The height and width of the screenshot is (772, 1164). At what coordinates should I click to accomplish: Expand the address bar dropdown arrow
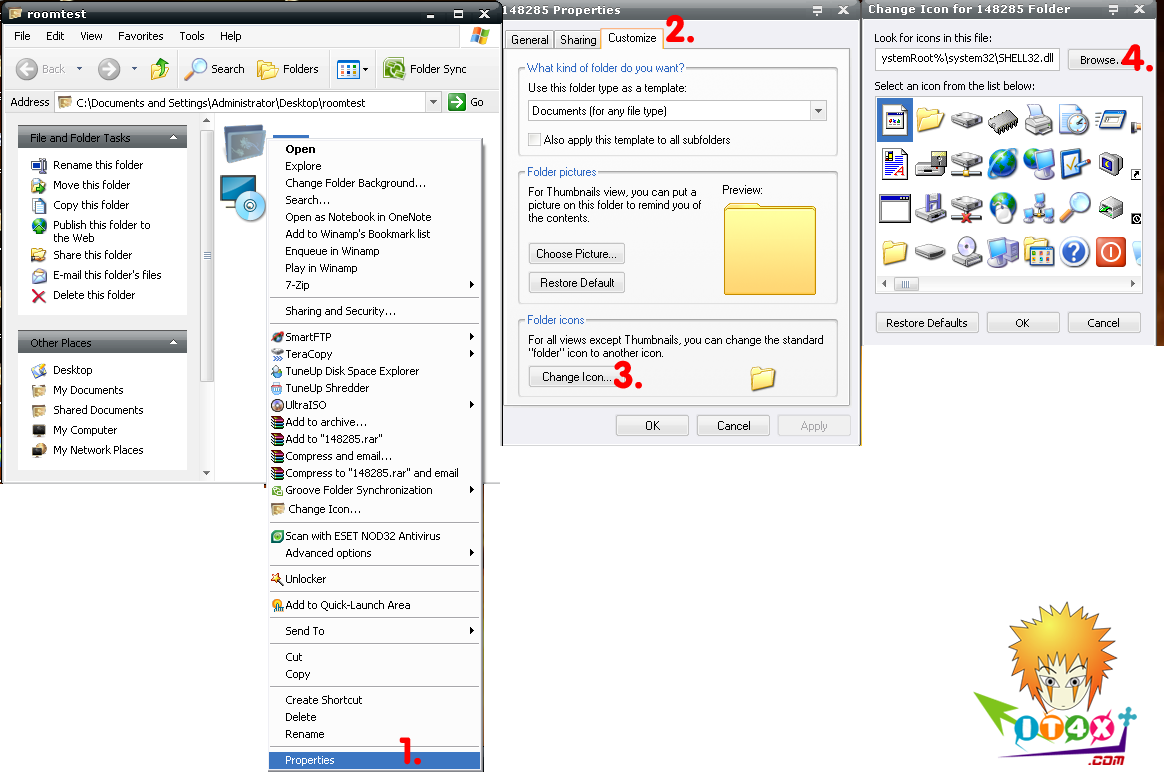point(433,102)
